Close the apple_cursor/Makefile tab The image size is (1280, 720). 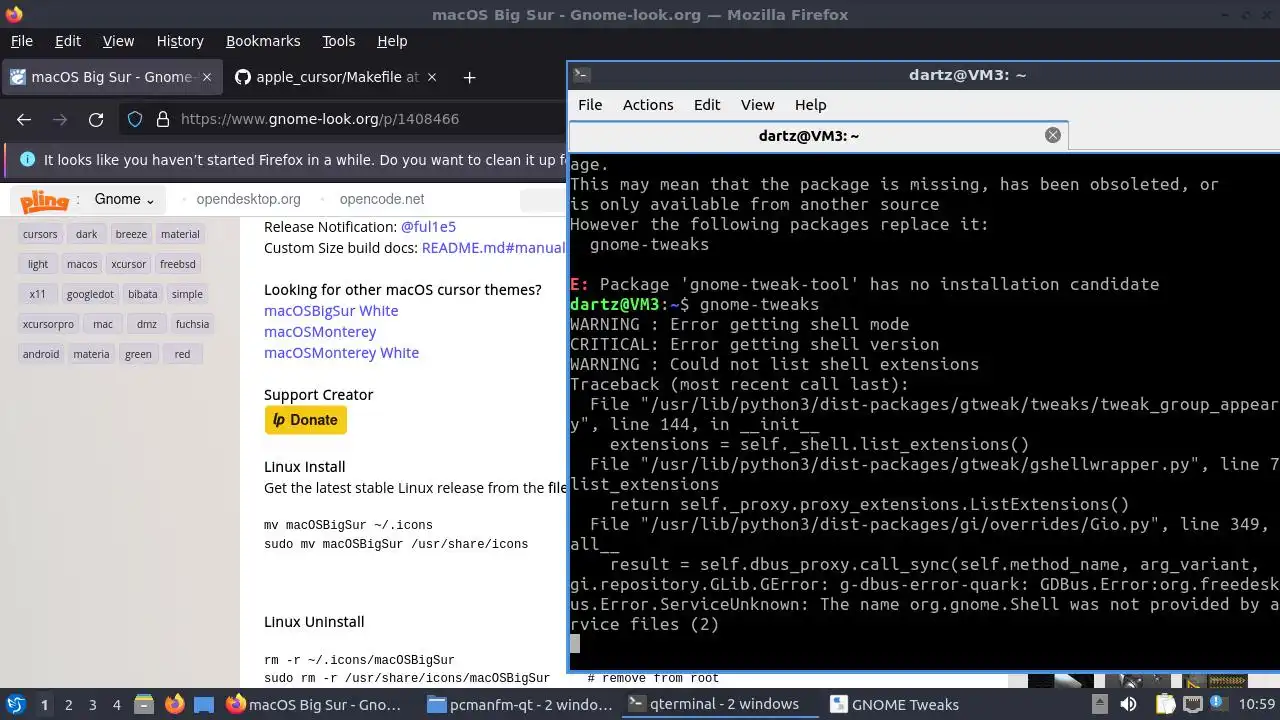click(x=432, y=77)
